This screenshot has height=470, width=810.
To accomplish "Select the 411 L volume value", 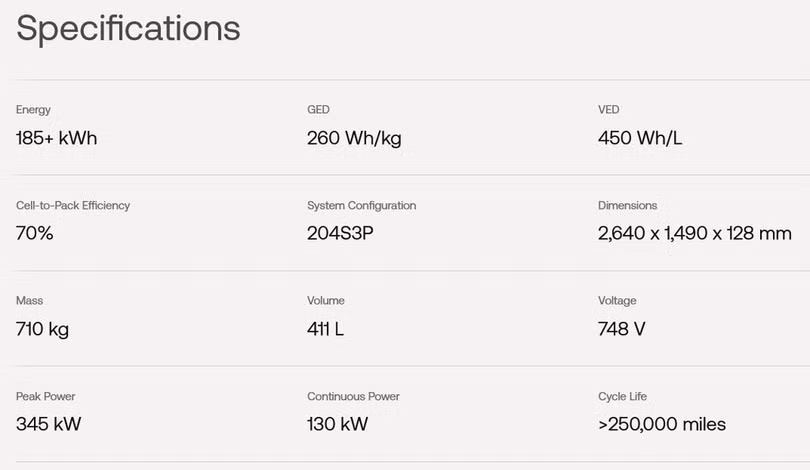I will (x=326, y=329).
